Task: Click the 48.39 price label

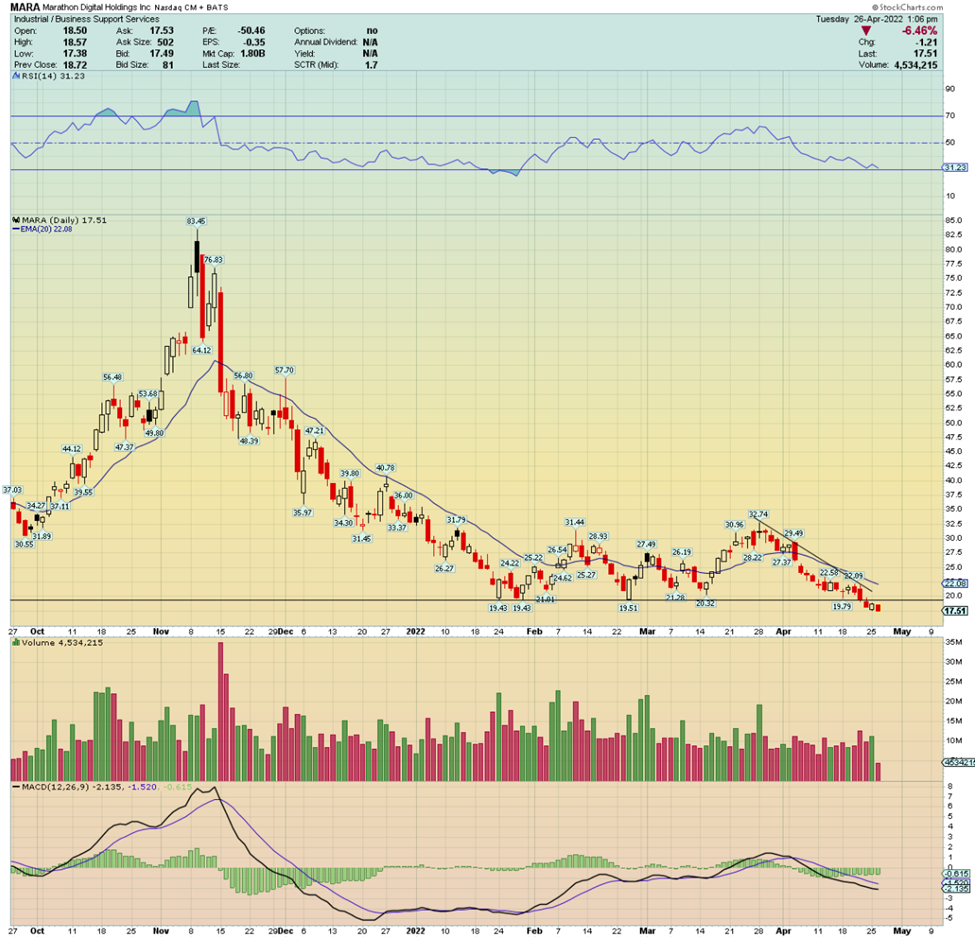Action: tap(249, 441)
